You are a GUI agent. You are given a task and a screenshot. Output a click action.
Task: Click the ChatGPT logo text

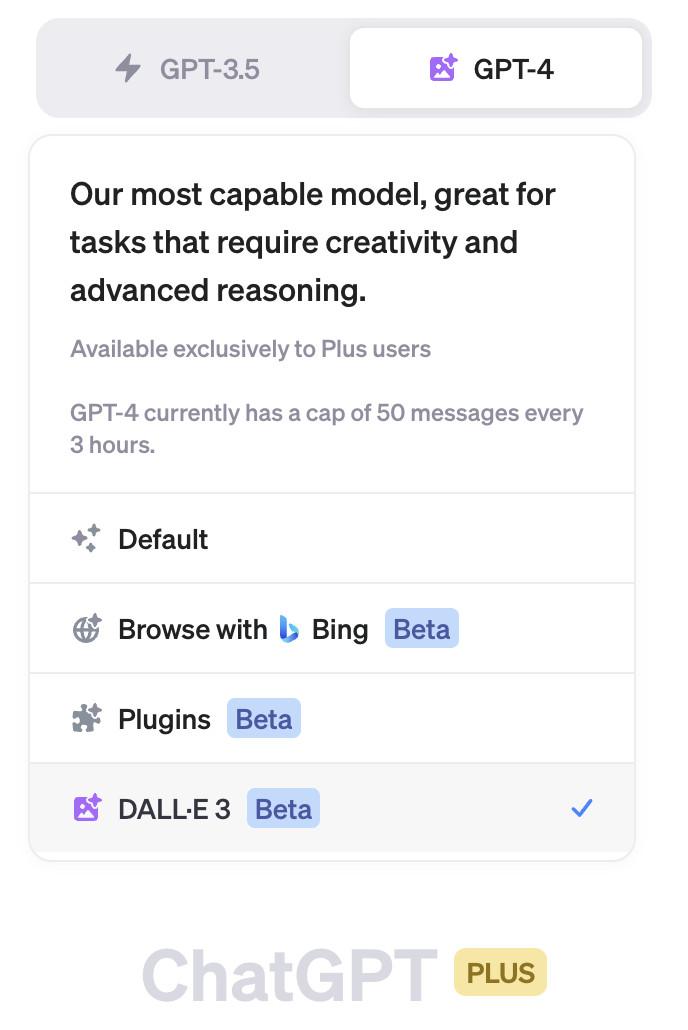290,975
